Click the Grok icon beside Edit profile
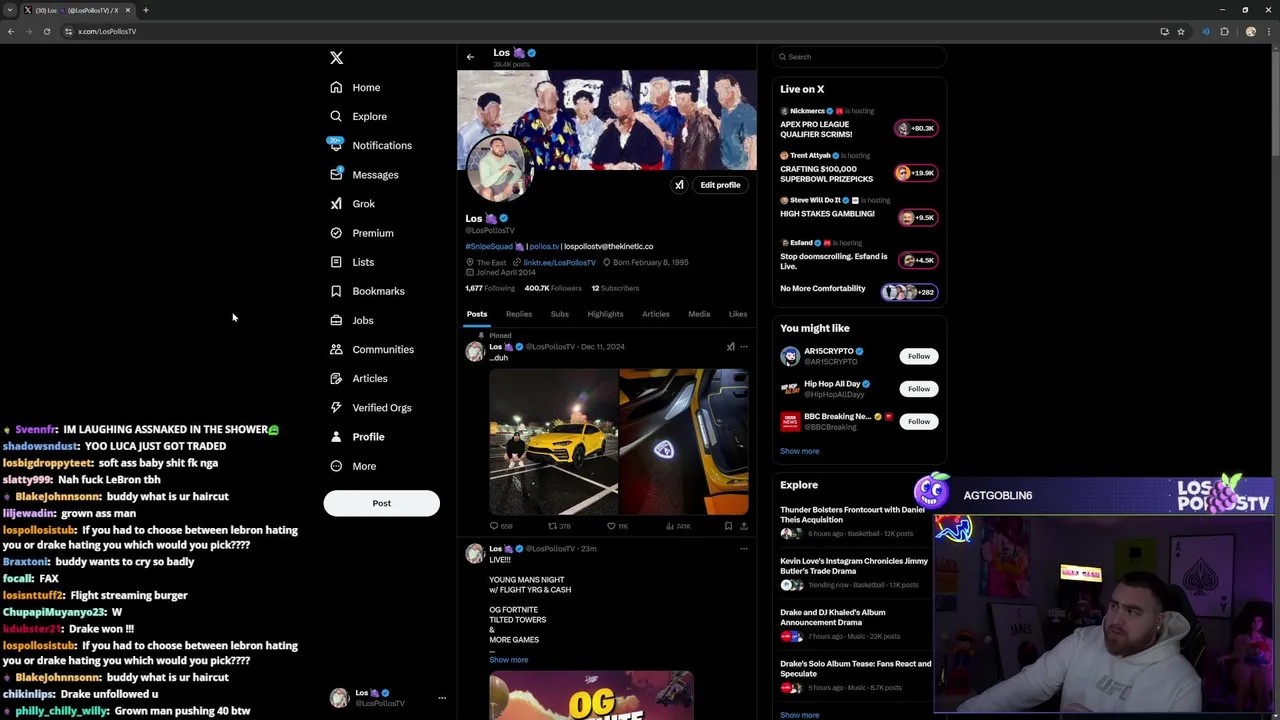Viewport: 1280px width, 720px height. point(679,185)
